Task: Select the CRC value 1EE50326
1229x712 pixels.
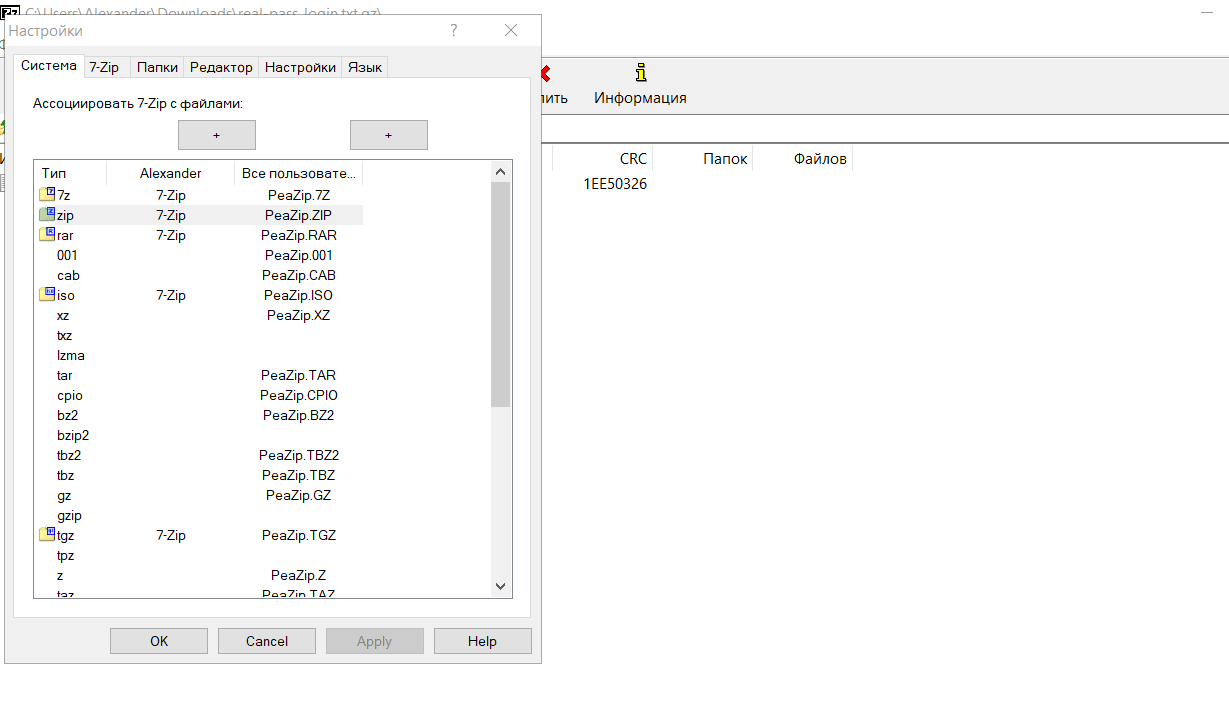Action: click(x=615, y=184)
